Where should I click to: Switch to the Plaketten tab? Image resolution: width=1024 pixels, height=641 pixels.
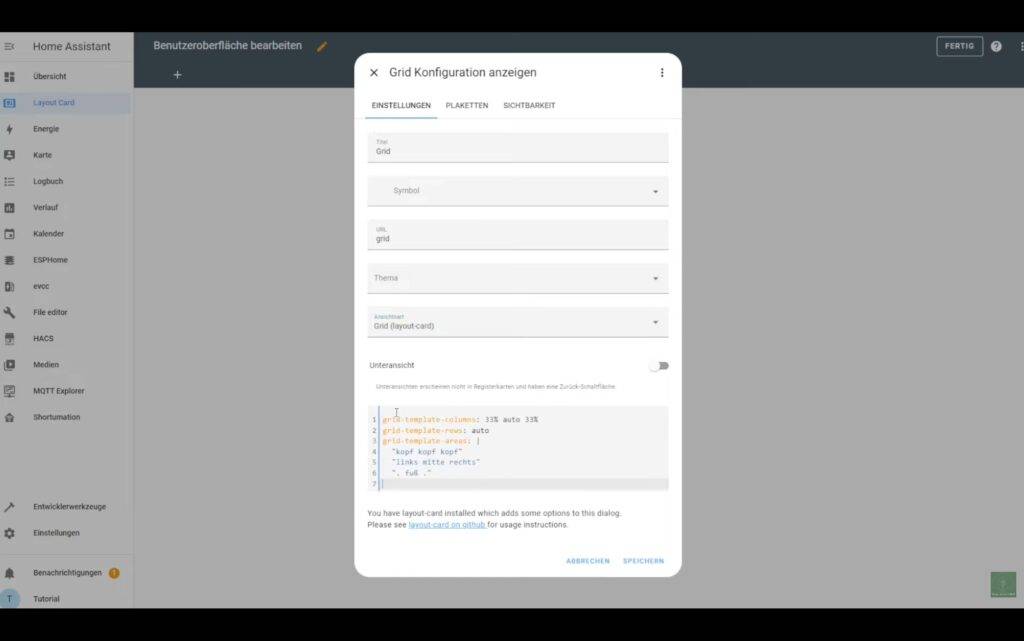467,106
